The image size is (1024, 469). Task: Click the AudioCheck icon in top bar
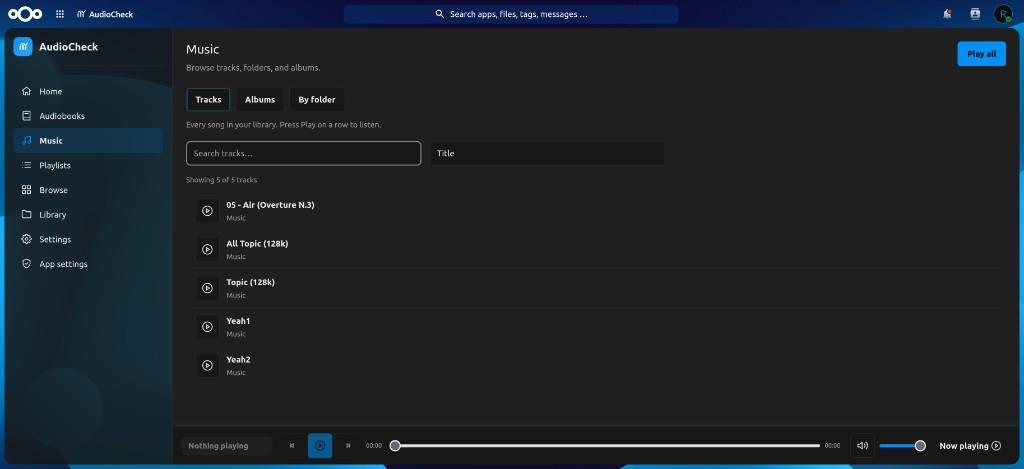pos(81,14)
